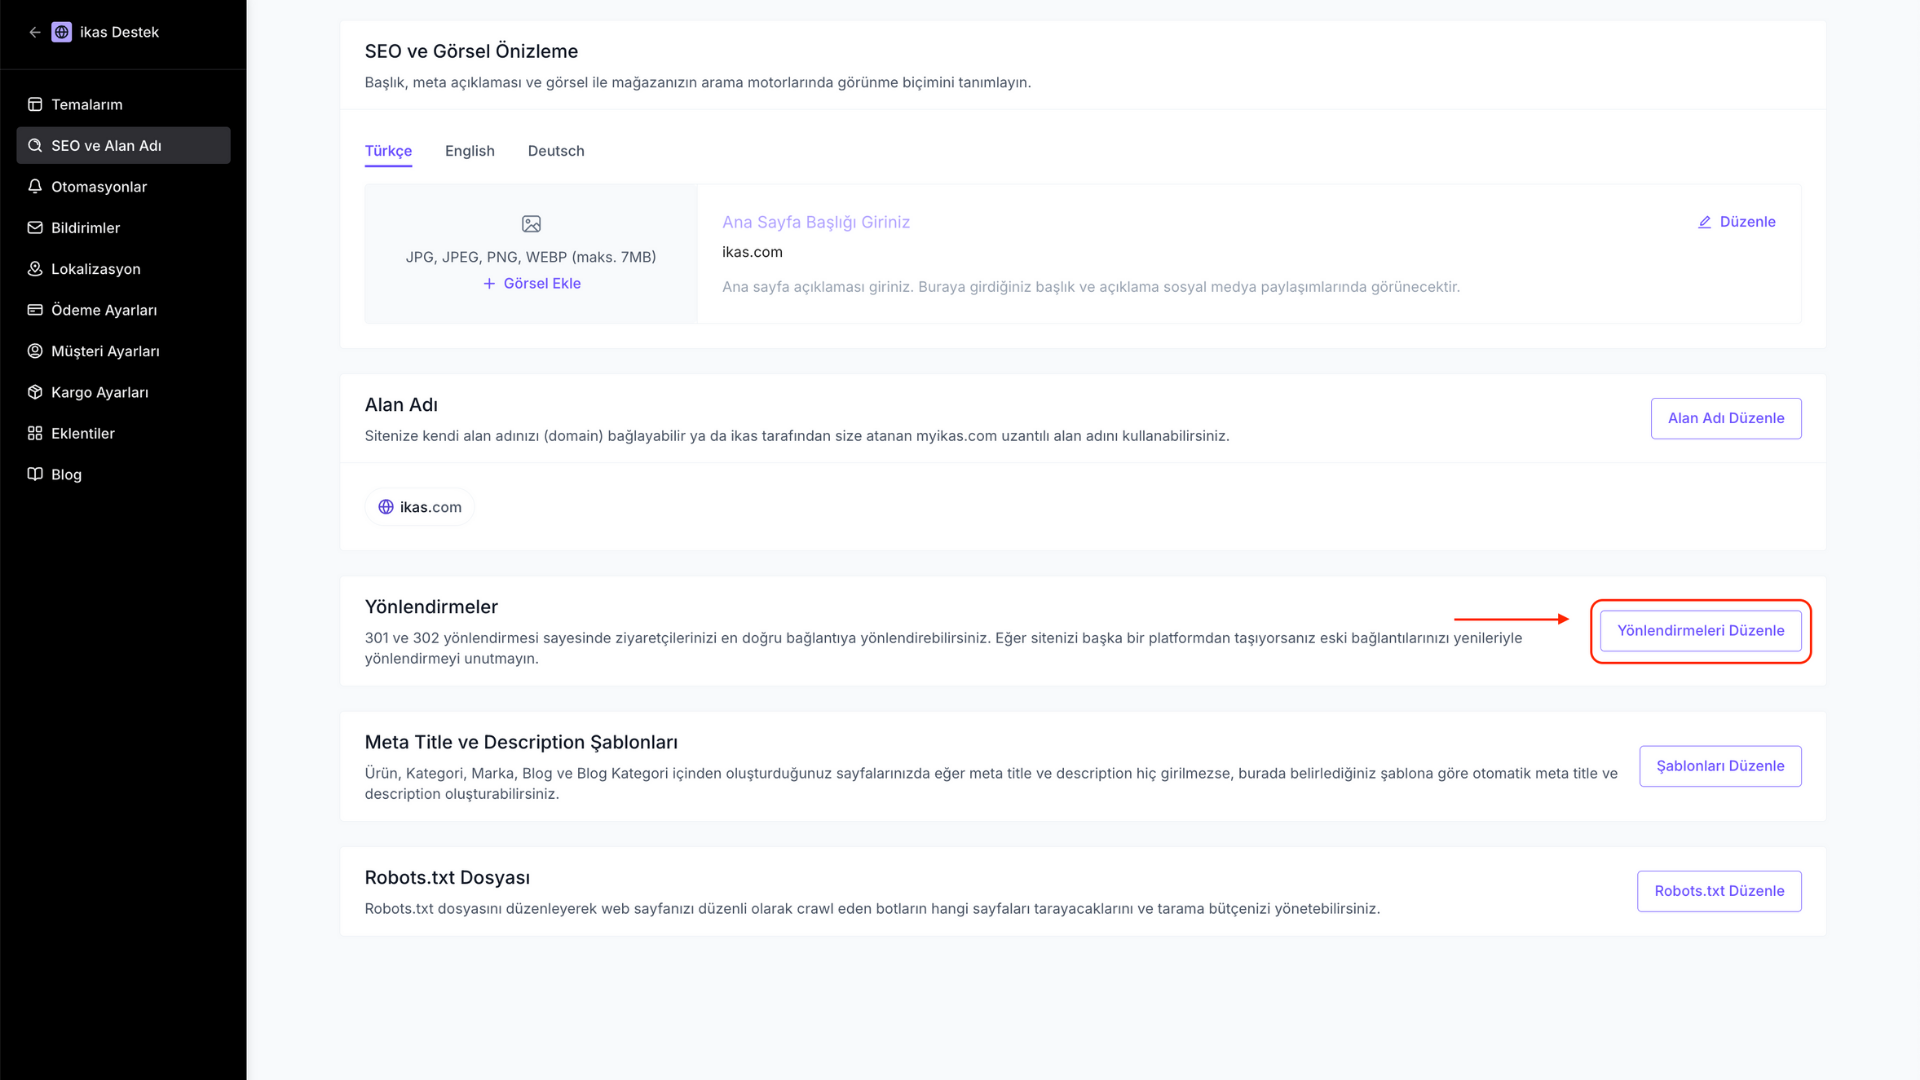Click the Robots.txt Düzenle button
This screenshot has height=1080, width=1920.
(x=1719, y=891)
